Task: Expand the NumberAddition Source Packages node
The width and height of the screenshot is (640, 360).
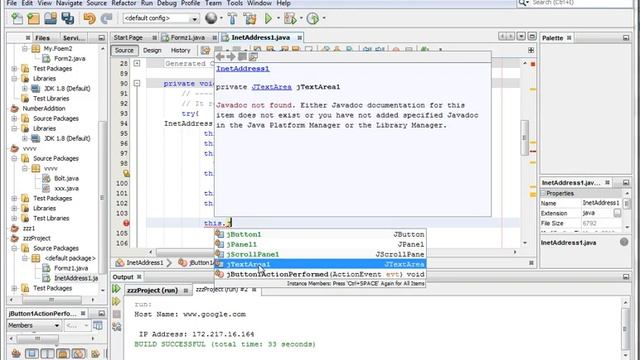Action: click(x=15, y=118)
